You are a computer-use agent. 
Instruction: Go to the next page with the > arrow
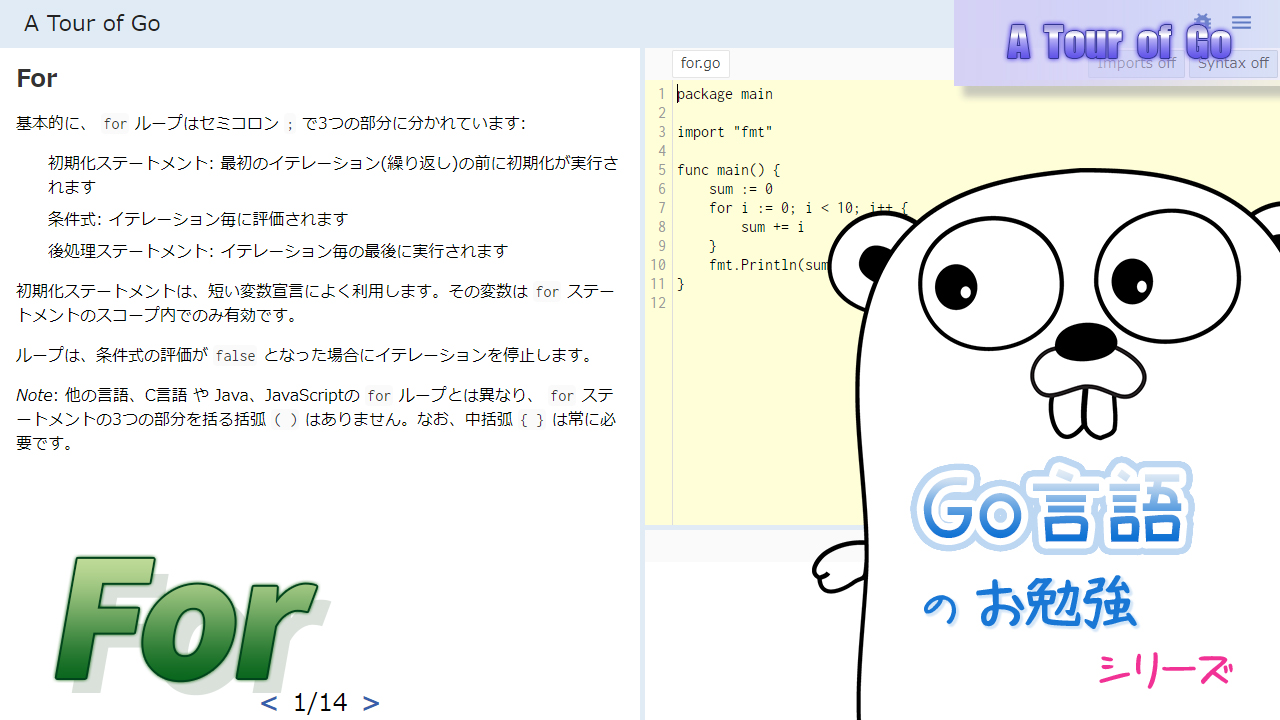tap(371, 703)
